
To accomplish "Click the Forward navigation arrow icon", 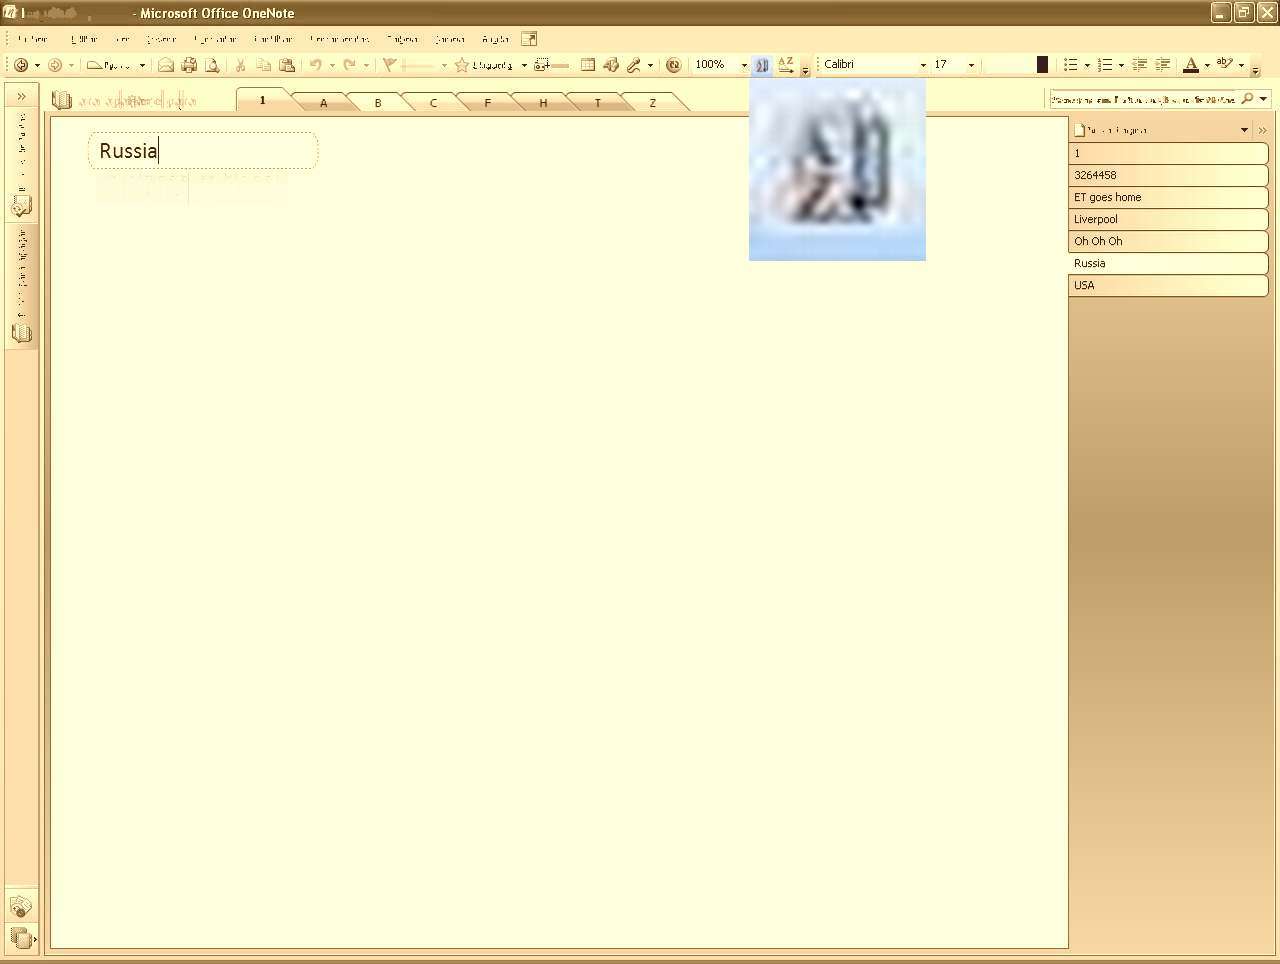I will 55,65.
